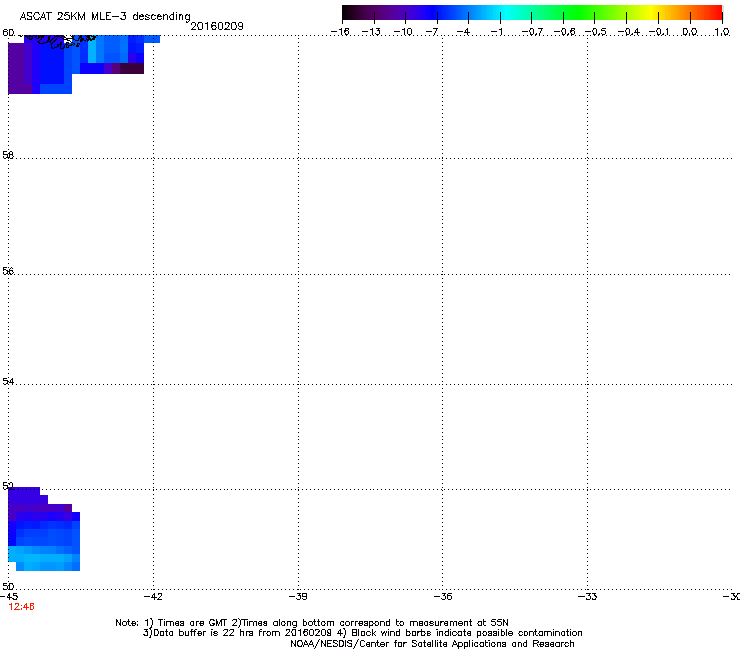Click the -10 tick label on the color scale
This screenshot has width=740, height=650.
click(x=403, y=32)
